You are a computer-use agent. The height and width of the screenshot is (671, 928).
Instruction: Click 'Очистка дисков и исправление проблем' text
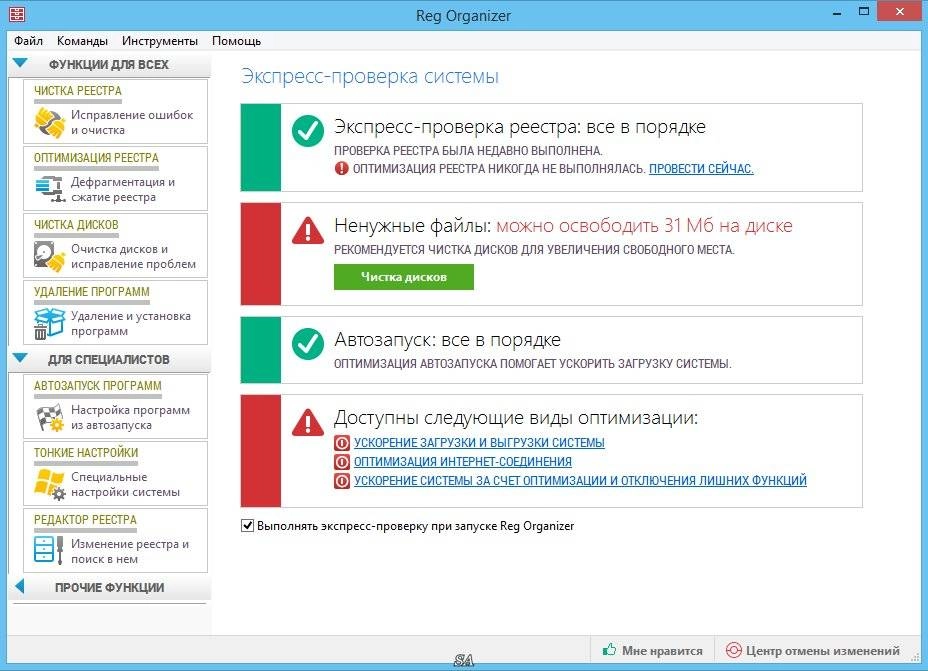tap(133, 256)
